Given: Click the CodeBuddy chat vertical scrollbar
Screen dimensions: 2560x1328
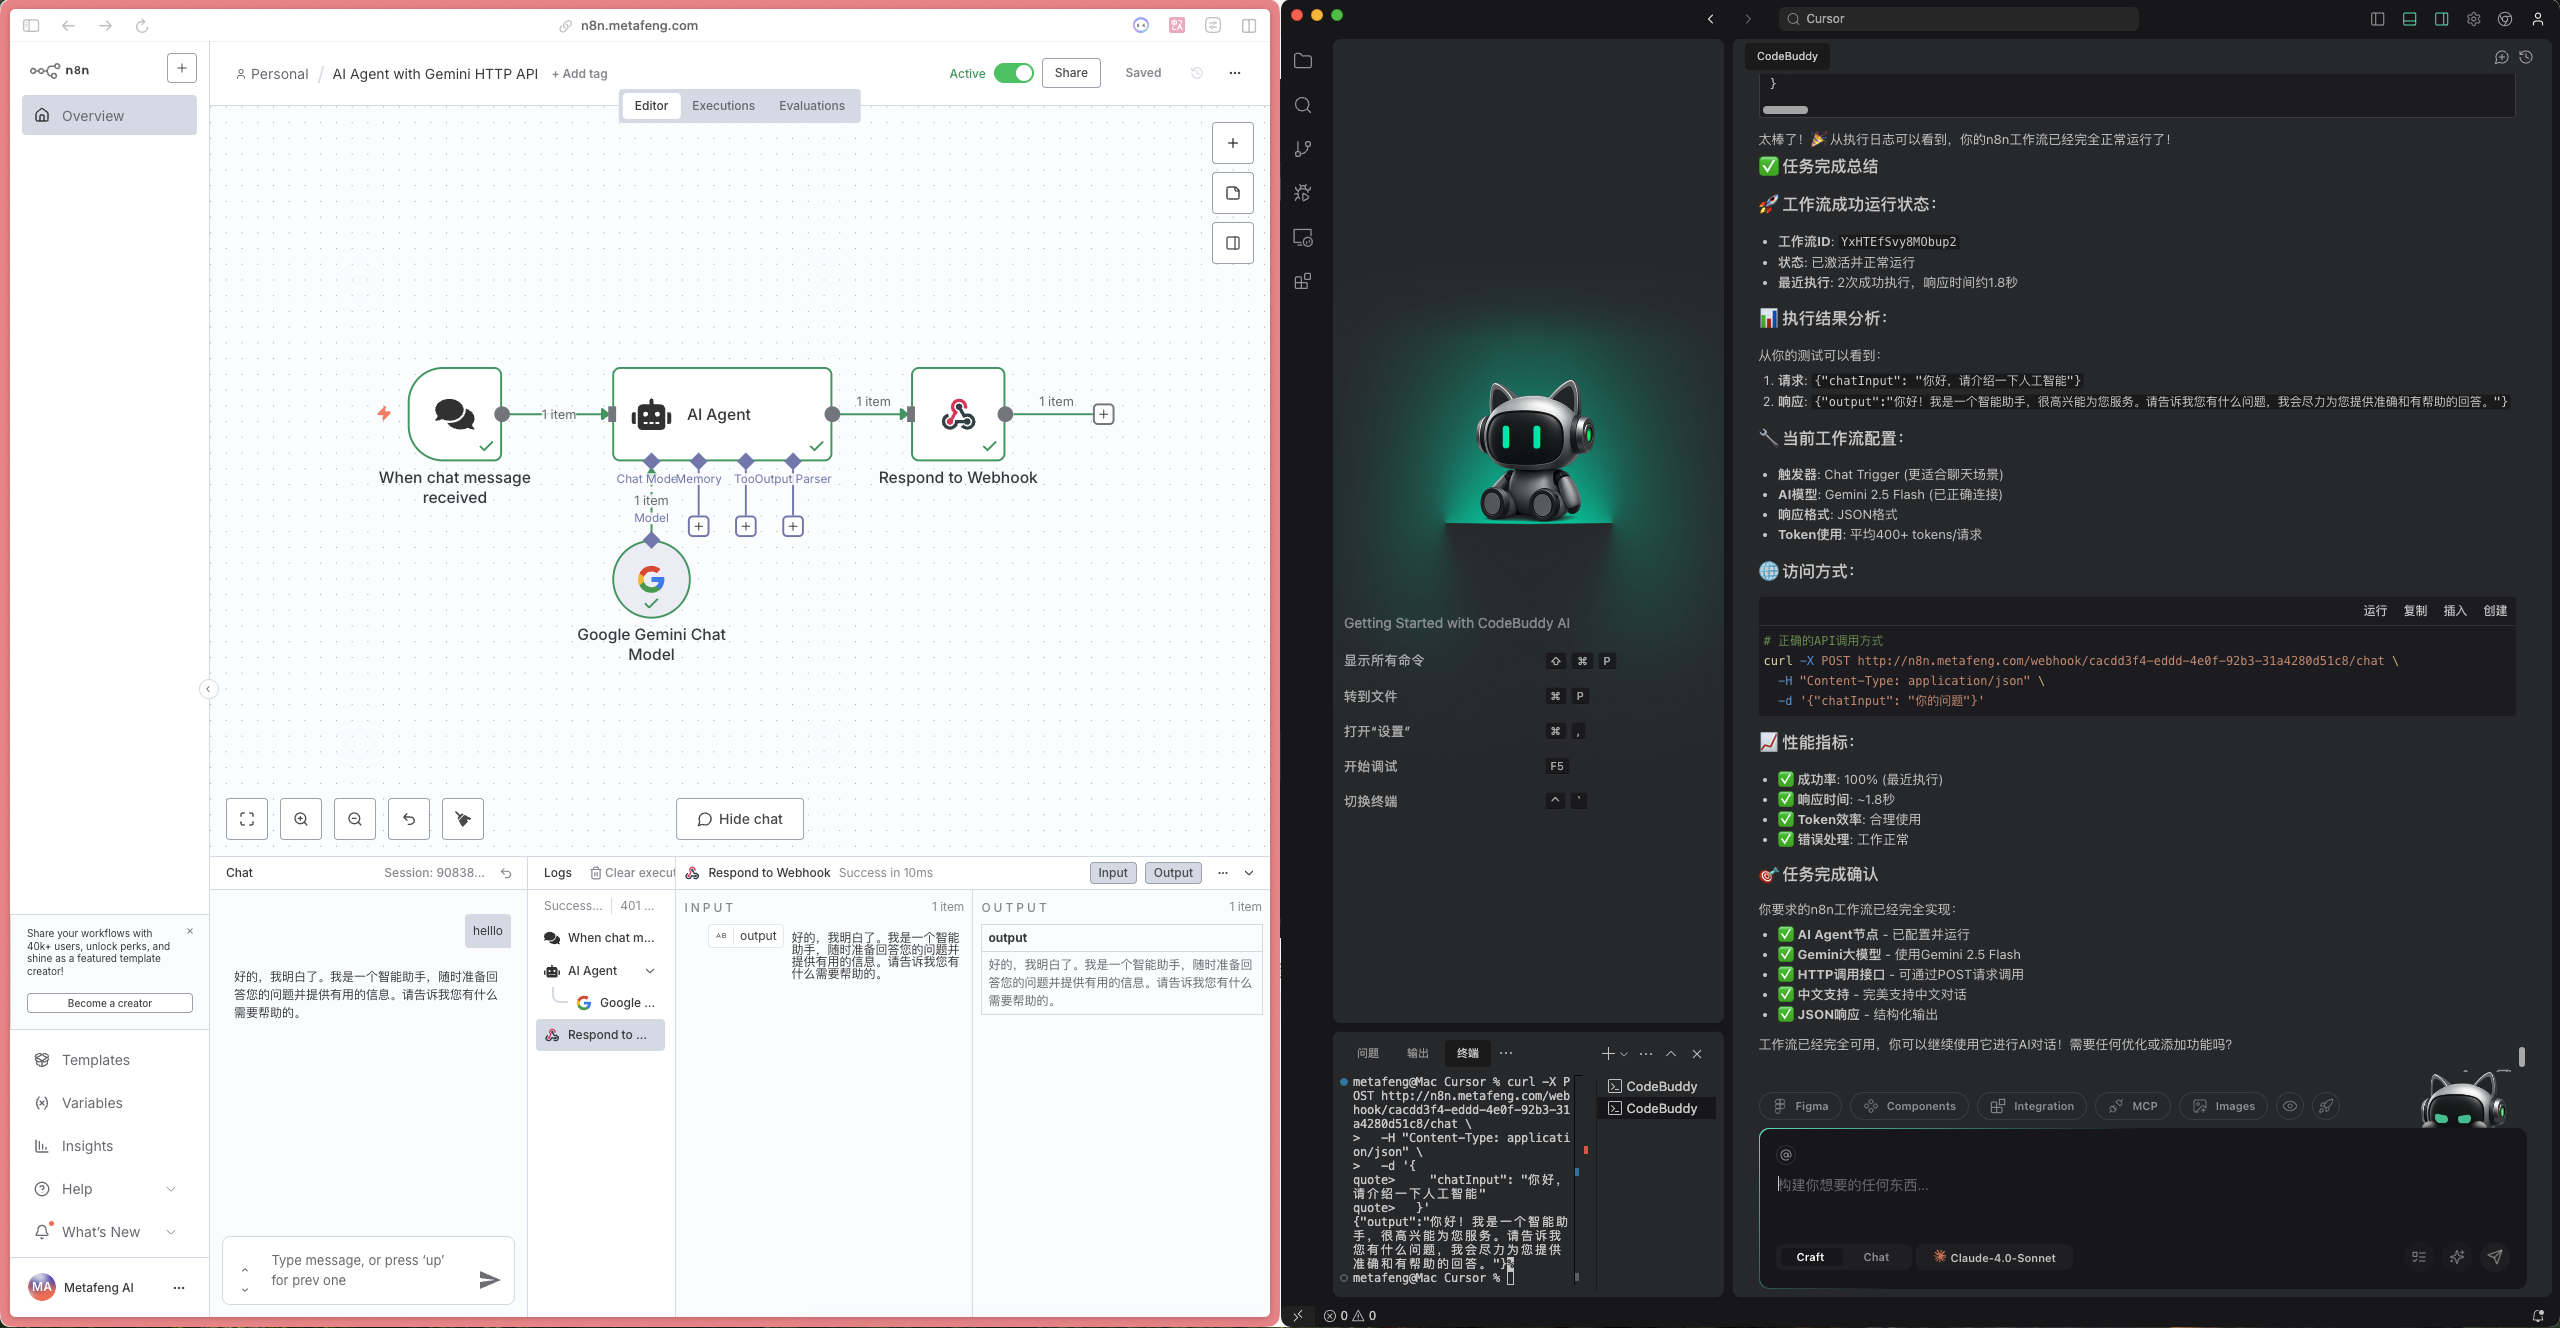Looking at the screenshot, I should (x=2522, y=1056).
